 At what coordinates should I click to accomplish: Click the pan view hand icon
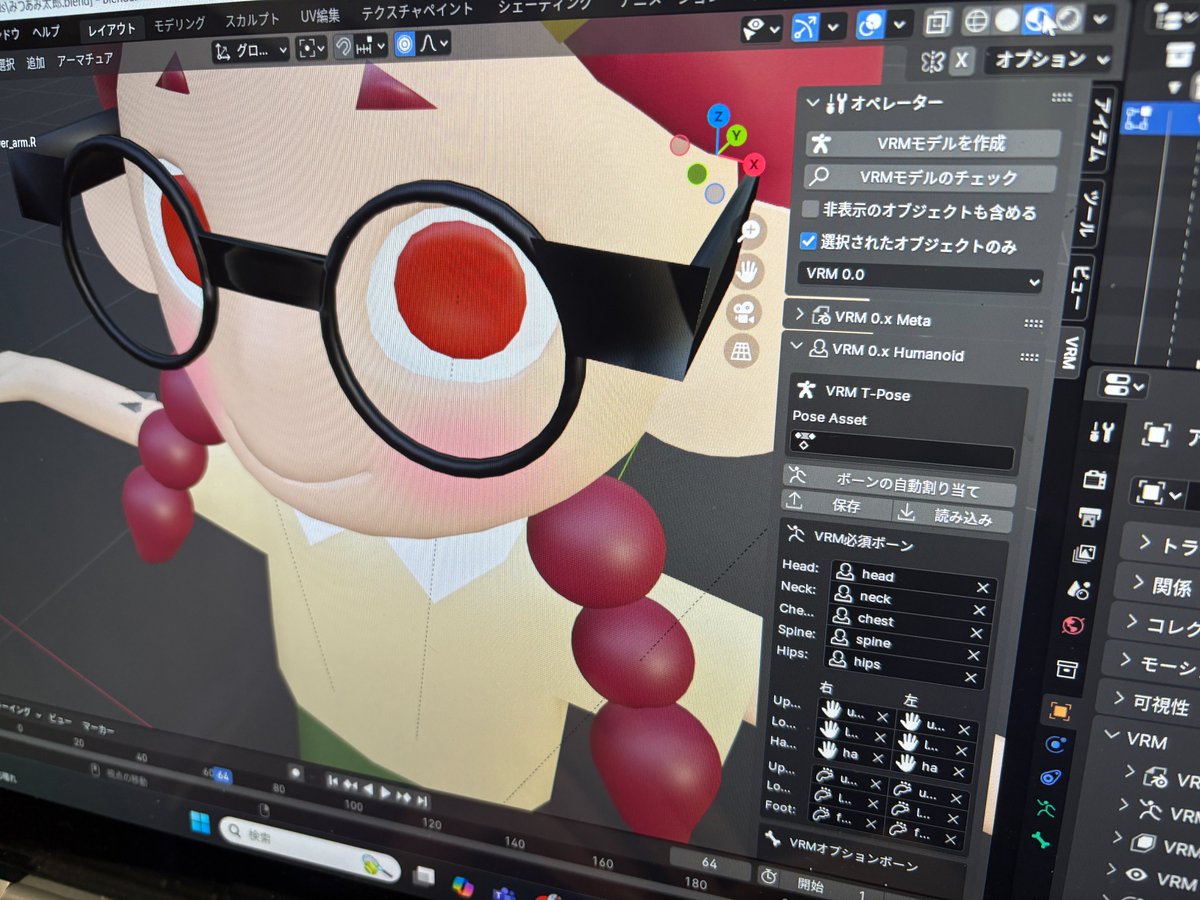click(x=746, y=270)
